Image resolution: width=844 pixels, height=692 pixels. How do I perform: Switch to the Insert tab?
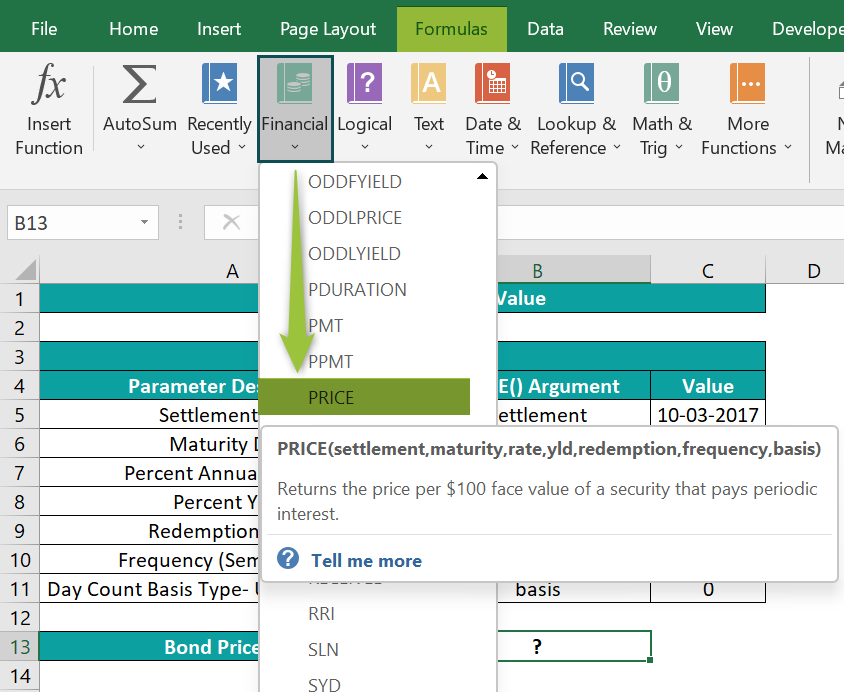219,29
